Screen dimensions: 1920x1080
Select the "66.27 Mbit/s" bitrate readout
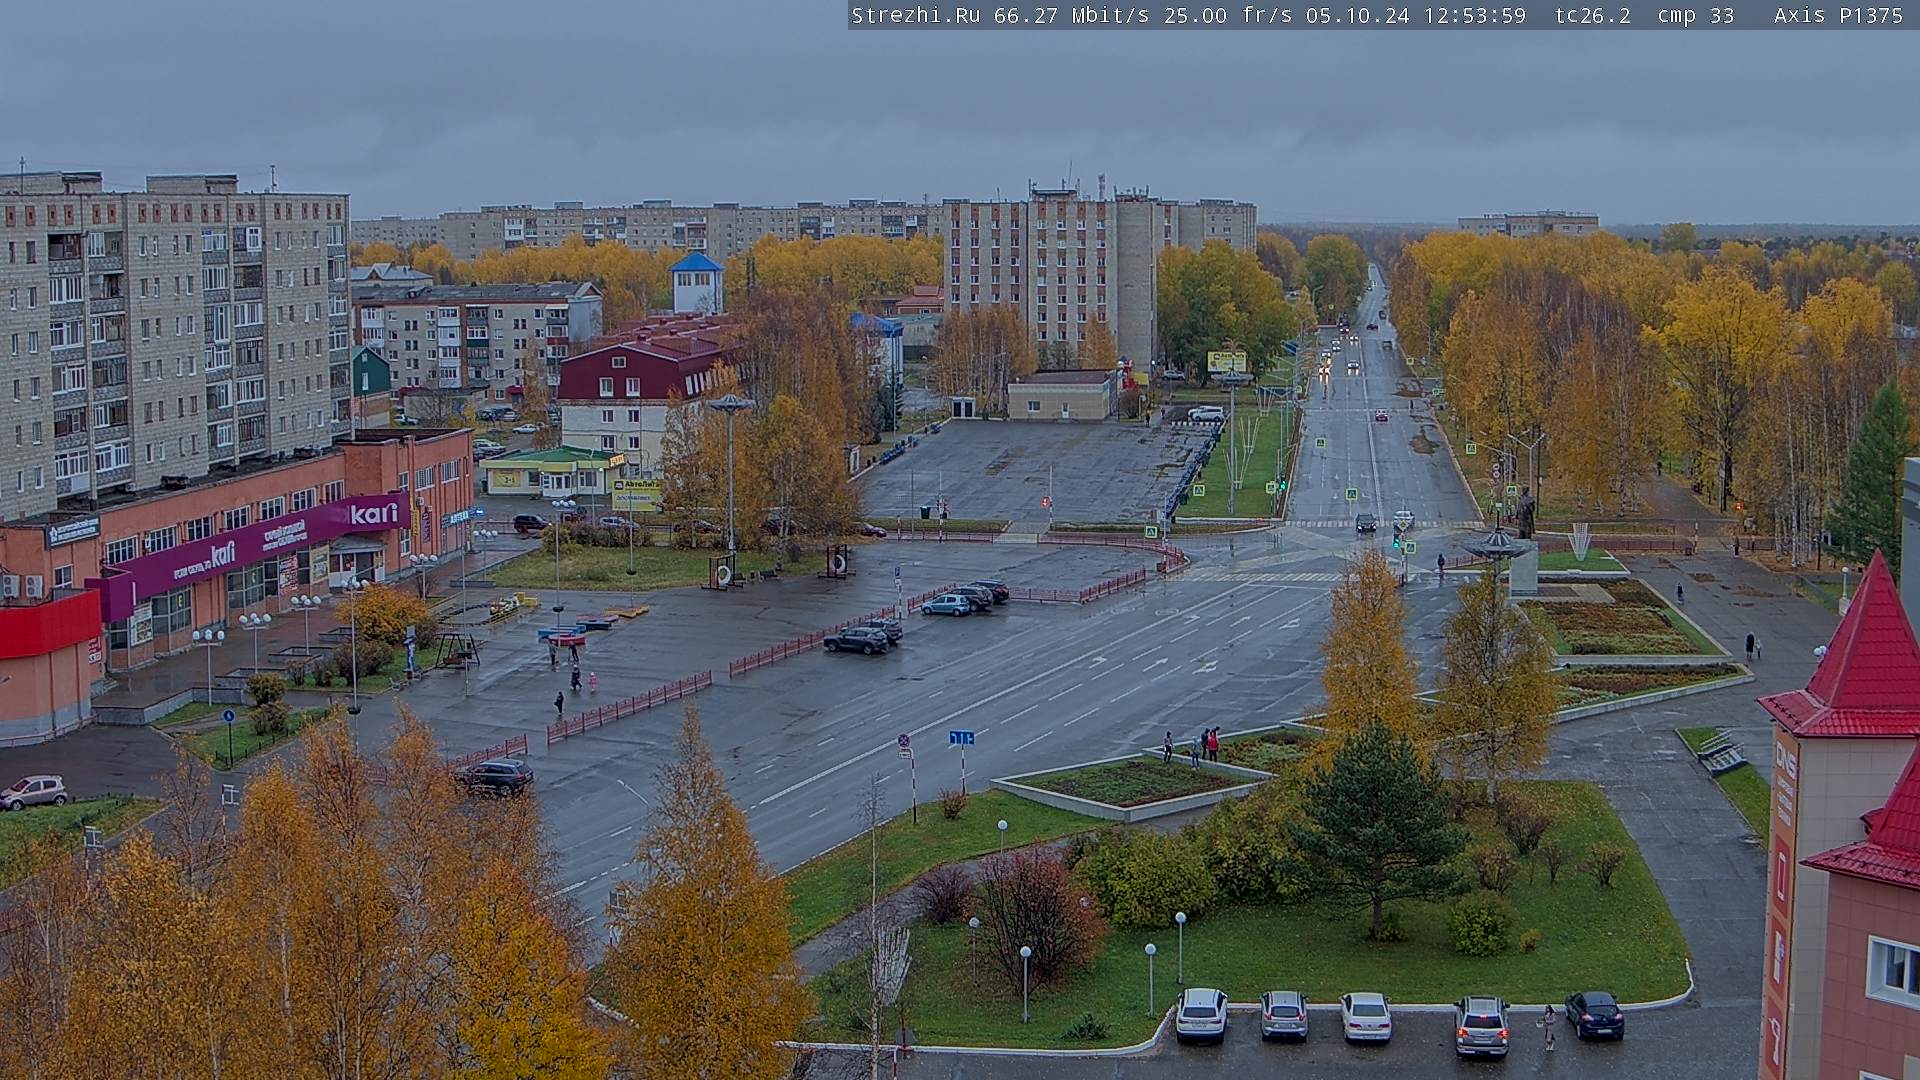click(1072, 15)
